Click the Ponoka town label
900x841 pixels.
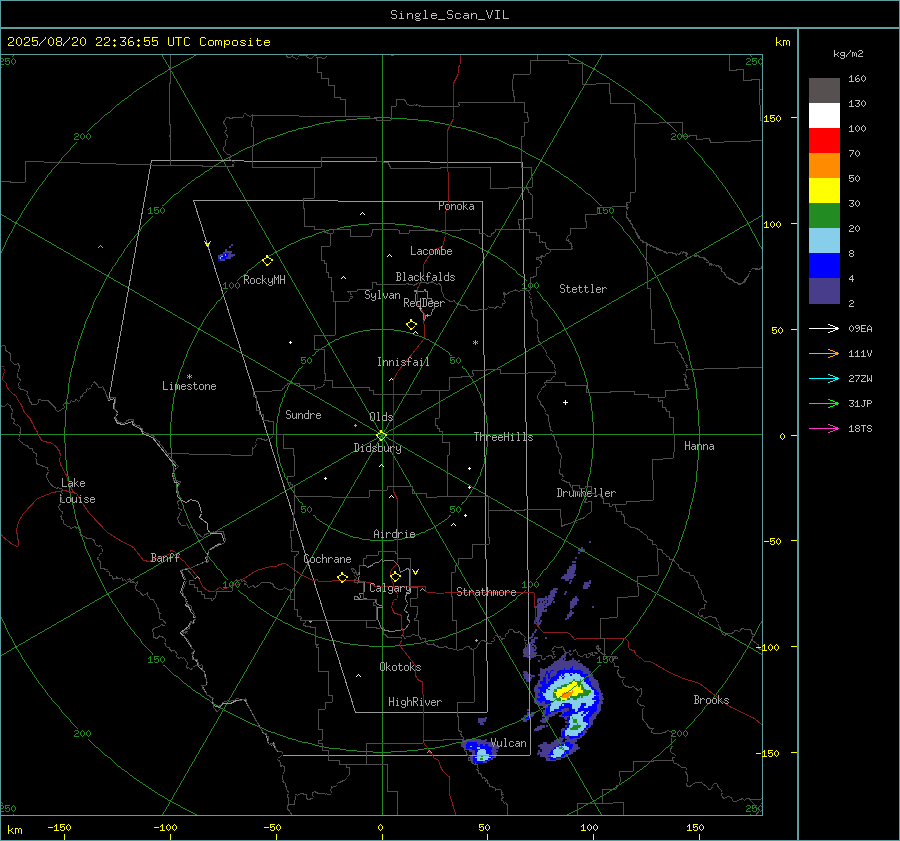[456, 206]
